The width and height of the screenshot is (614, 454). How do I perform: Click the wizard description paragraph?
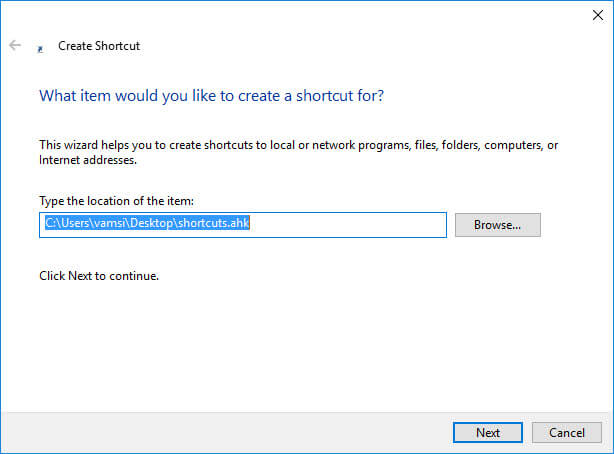pos(298,152)
